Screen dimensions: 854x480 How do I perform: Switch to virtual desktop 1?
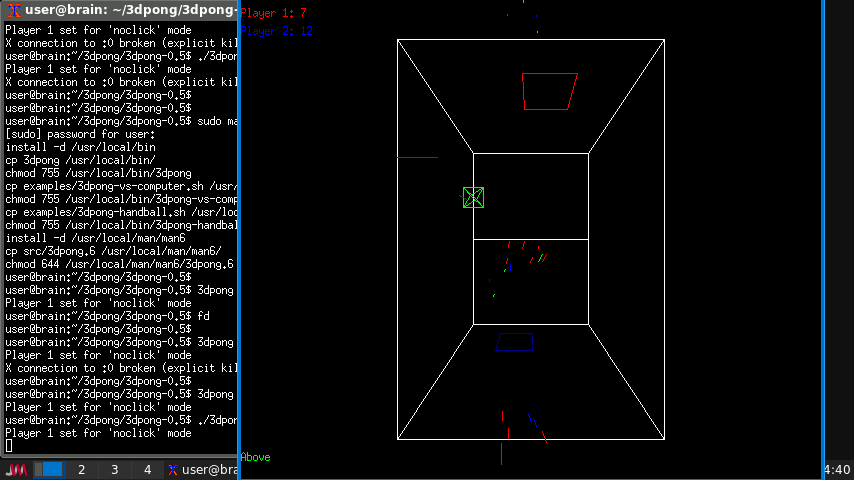51,470
